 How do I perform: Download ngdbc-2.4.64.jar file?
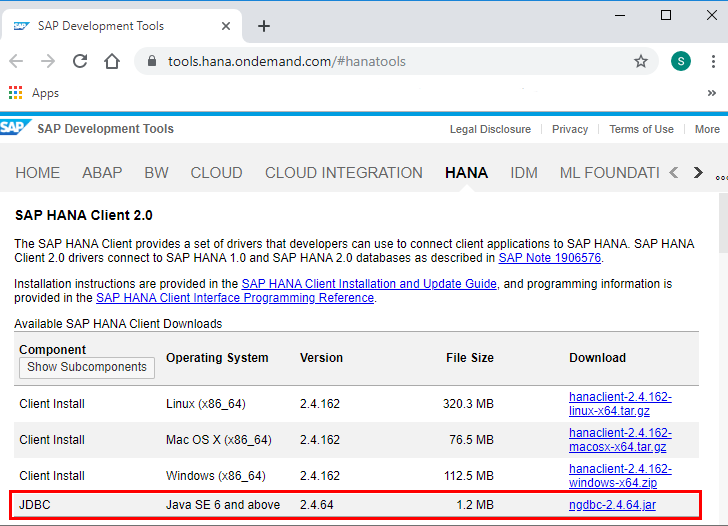pyautogui.click(x=612, y=505)
